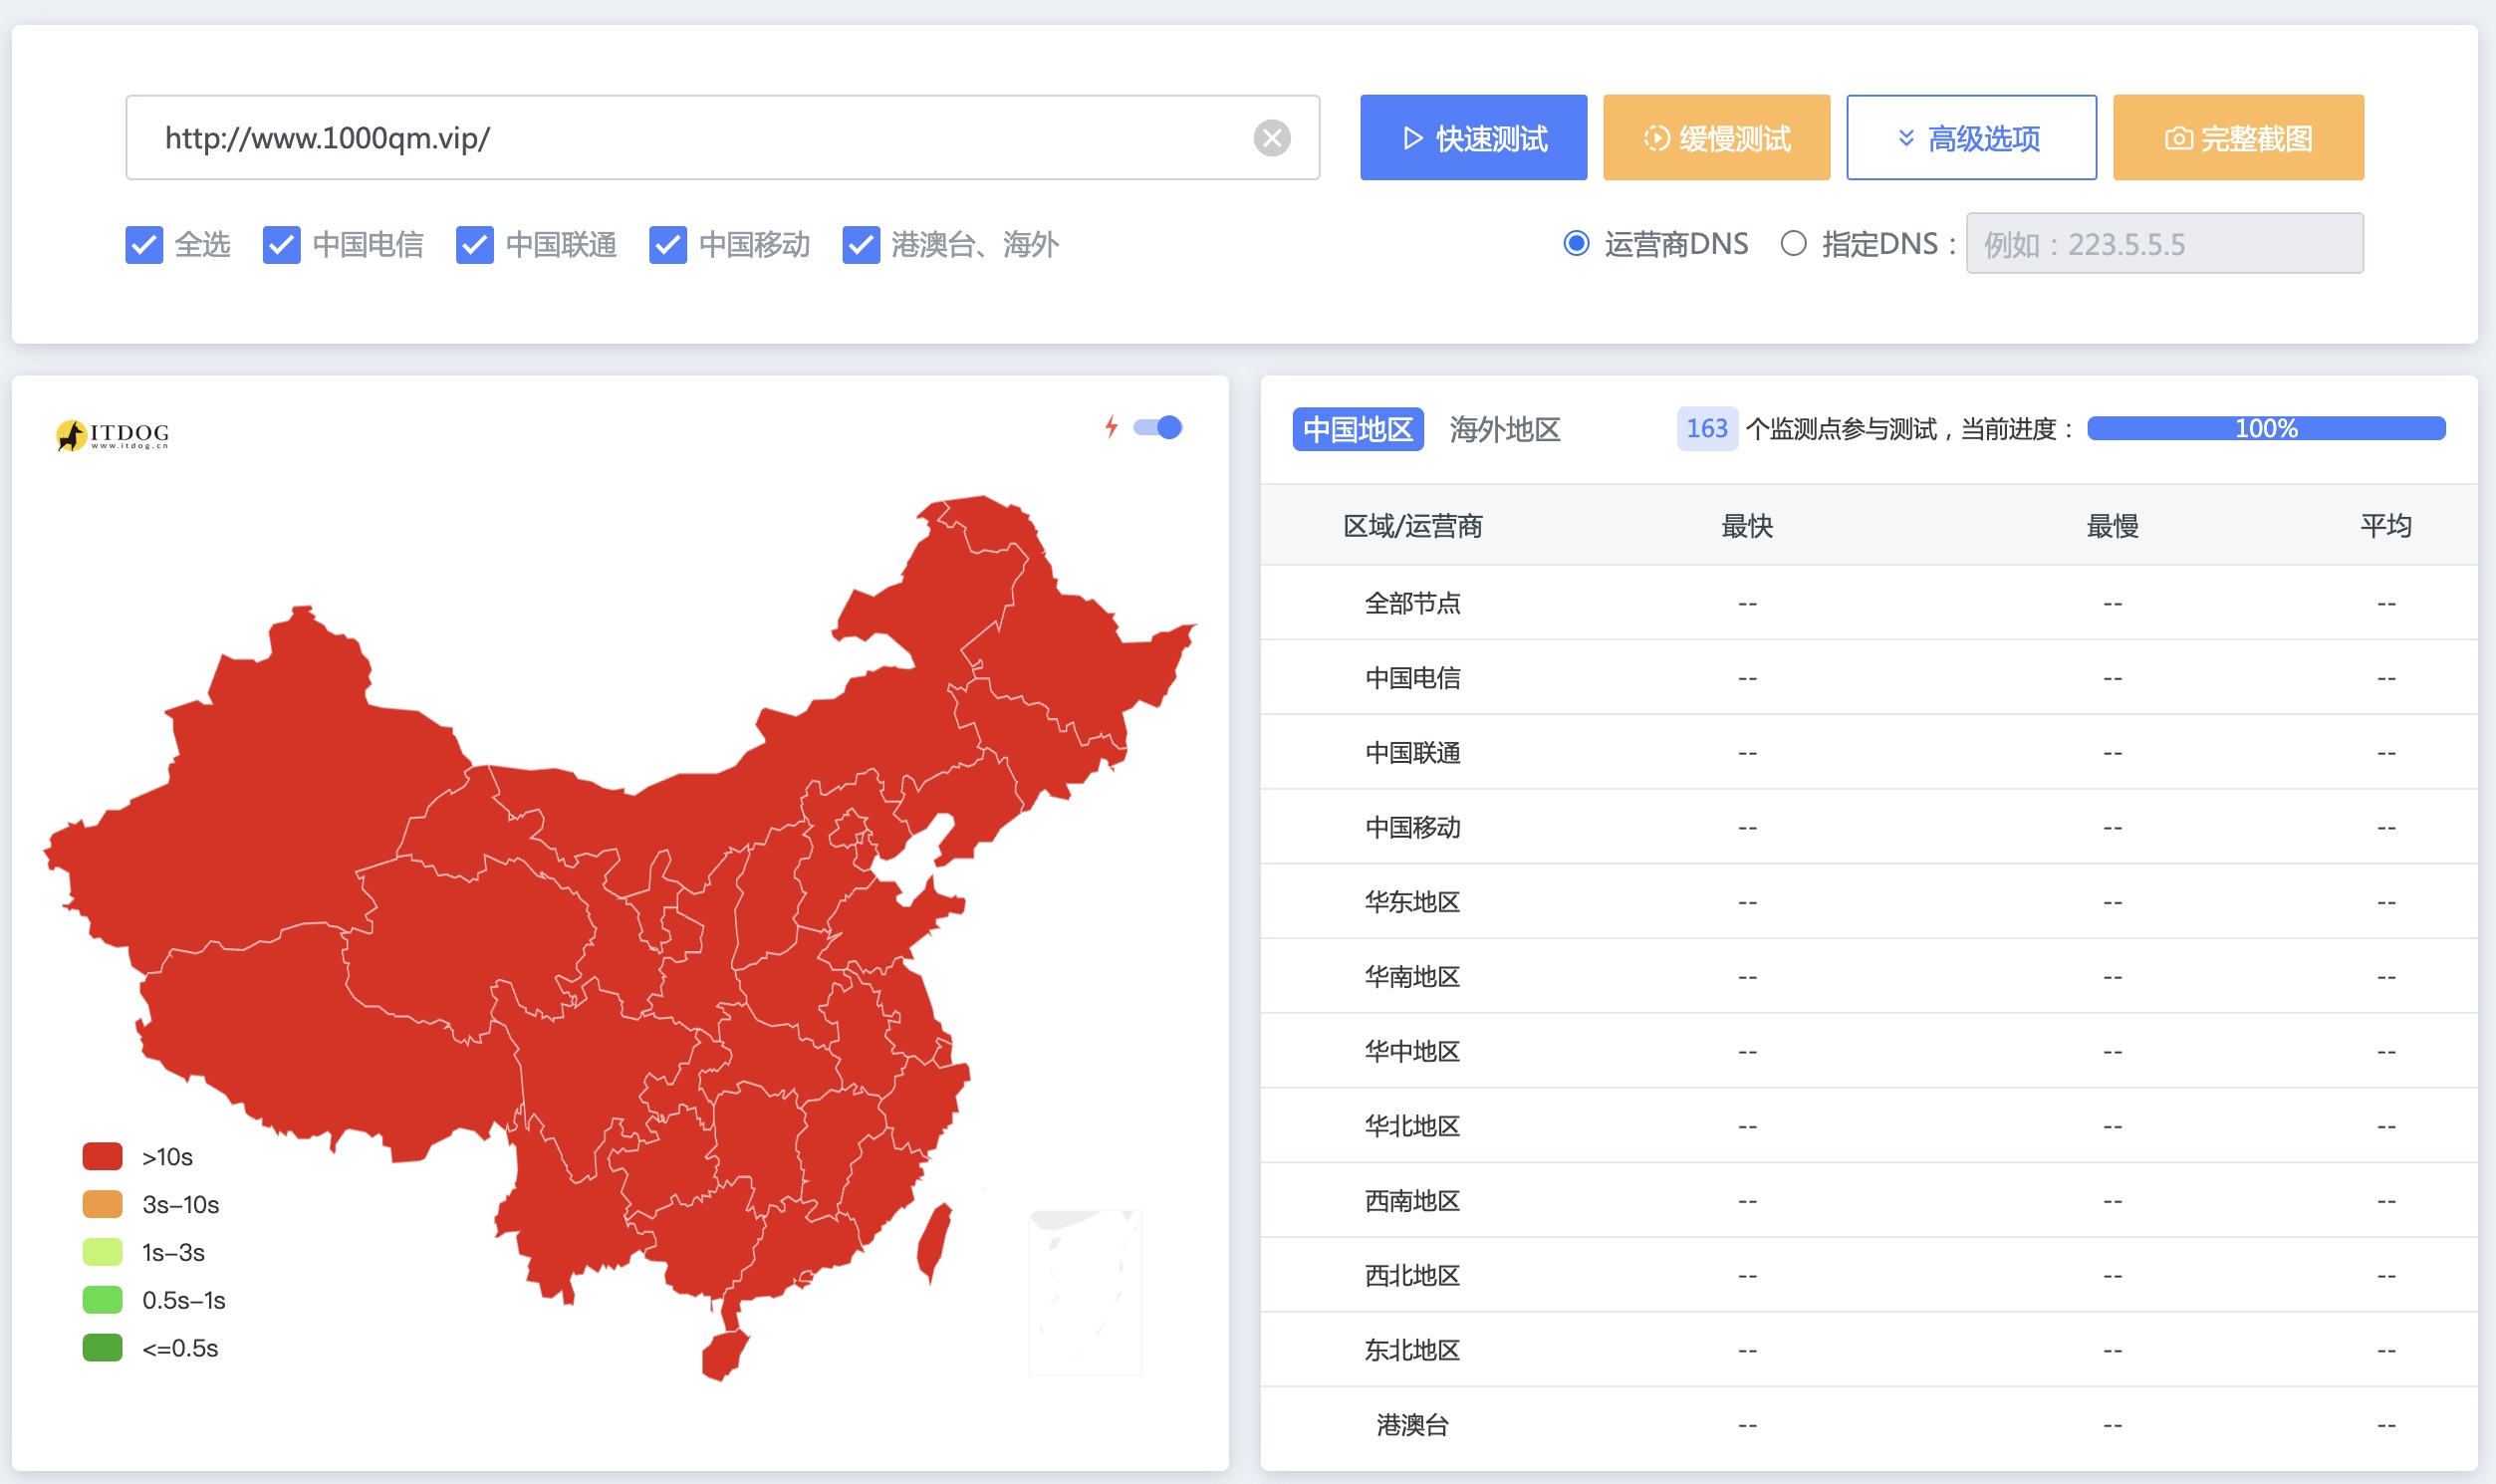This screenshot has height=1484, width=2496.
Task: Click Hainan island on the map
Action: pos(724,1355)
